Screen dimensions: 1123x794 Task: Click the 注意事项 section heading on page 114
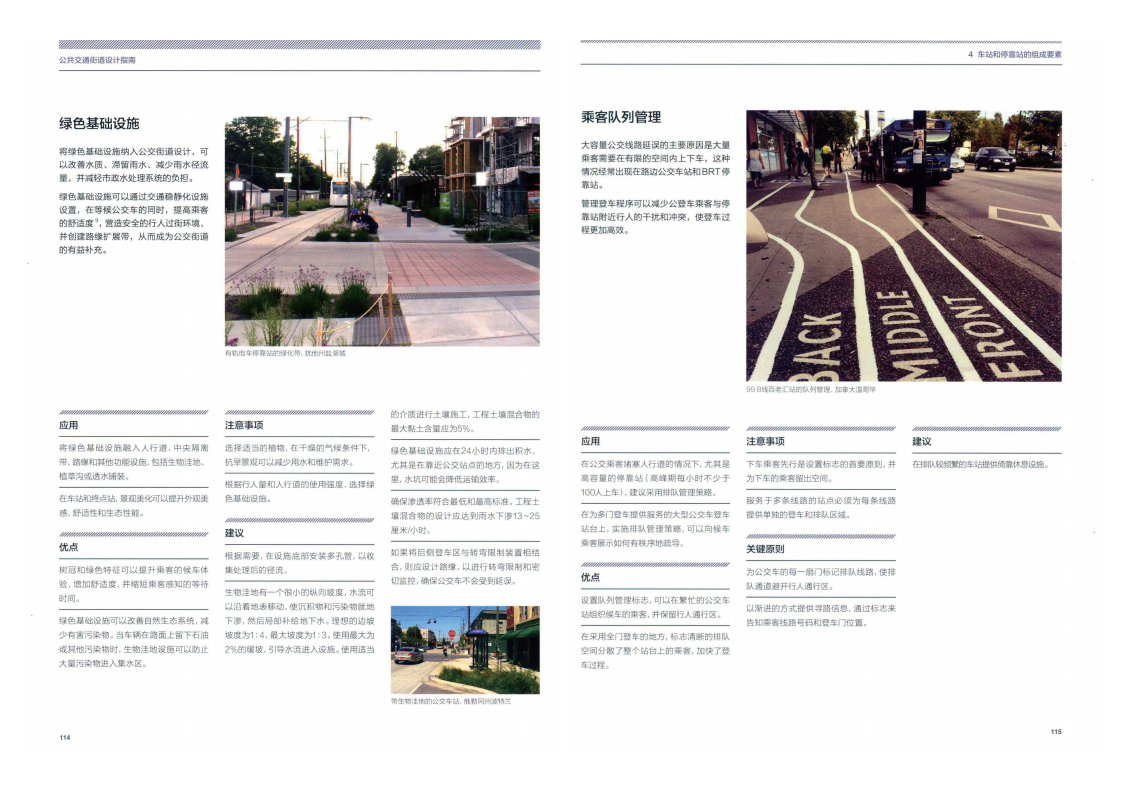coord(244,425)
